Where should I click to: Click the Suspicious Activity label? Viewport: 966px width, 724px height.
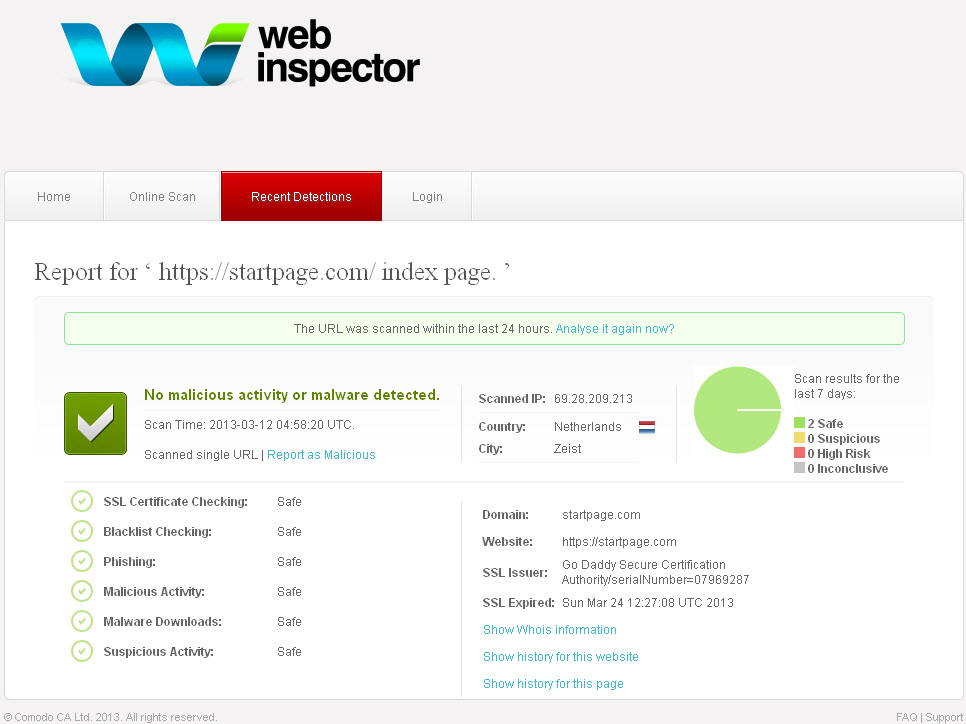[x=158, y=651]
